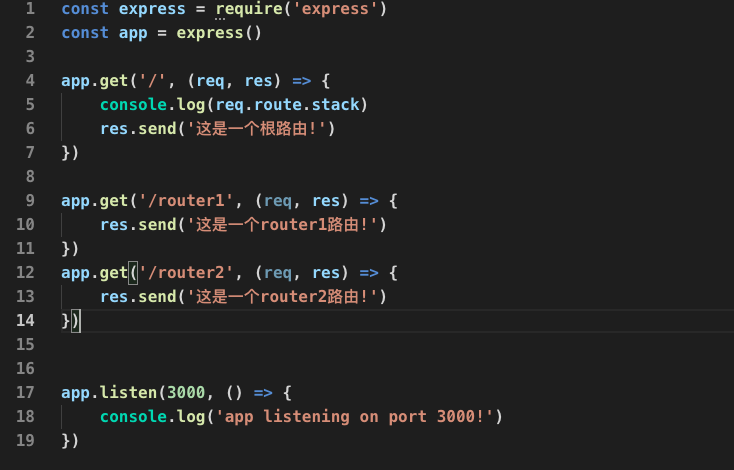Click the 'express()' call on line 2
This screenshot has height=470, width=734.
pyautogui.click(x=219, y=33)
